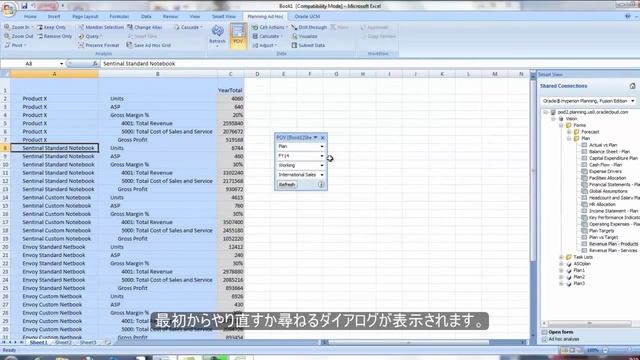Click Change Alias in the ribbon
Viewport: 640px width, 360px height.
point(144,27)
